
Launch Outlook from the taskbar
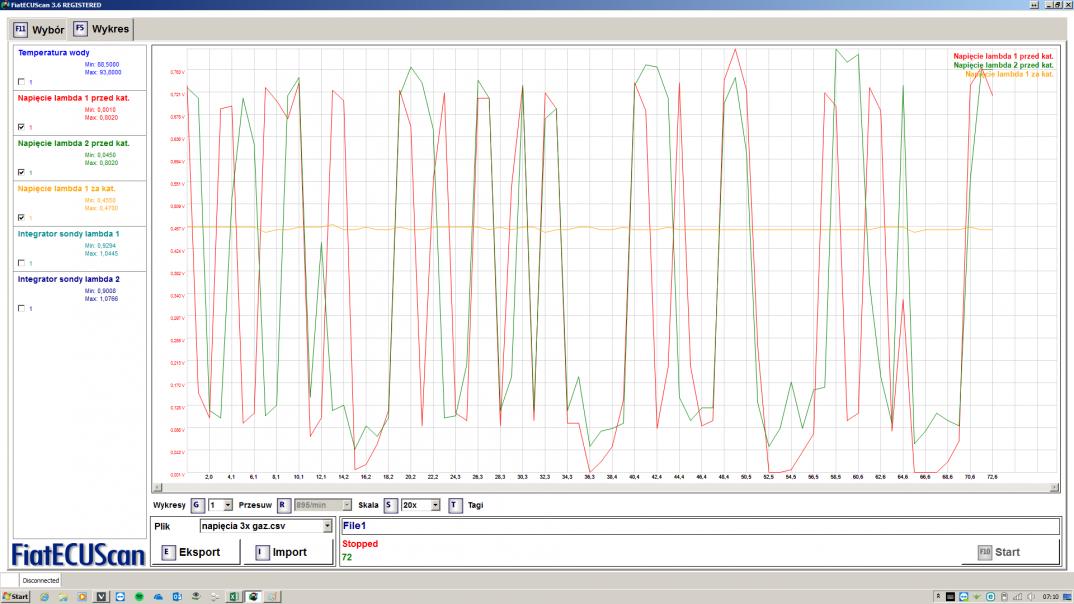[x=177, y=596]
